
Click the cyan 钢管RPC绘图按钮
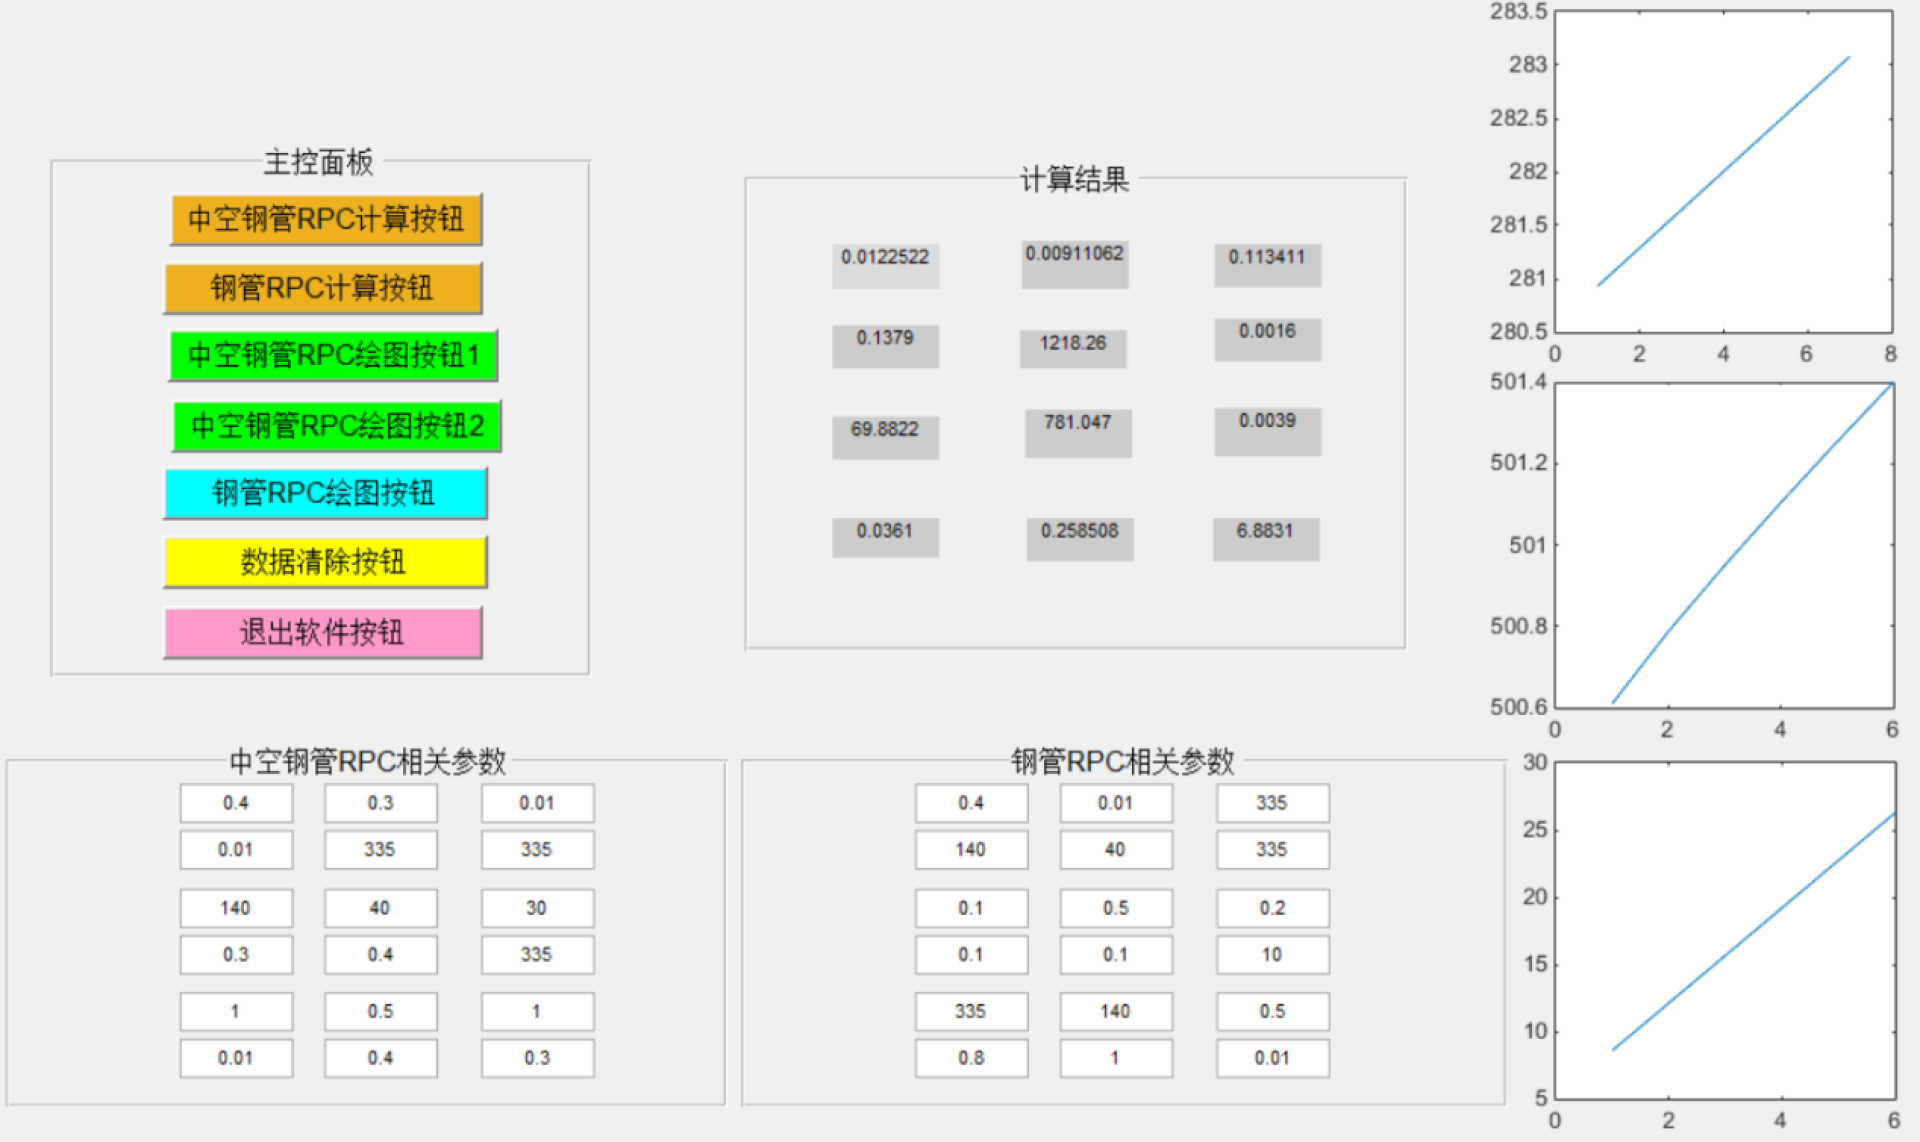point(325,493)
